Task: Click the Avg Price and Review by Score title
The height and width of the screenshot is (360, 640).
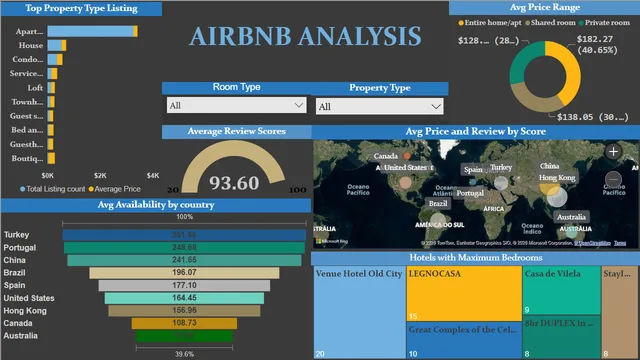Action: (476, 131)
